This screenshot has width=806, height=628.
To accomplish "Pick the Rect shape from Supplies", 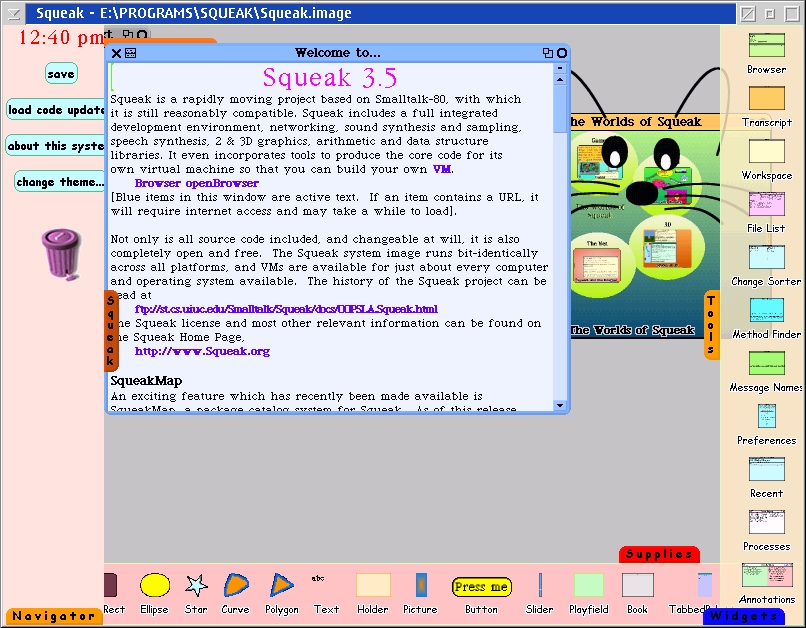I will [111, 585].
